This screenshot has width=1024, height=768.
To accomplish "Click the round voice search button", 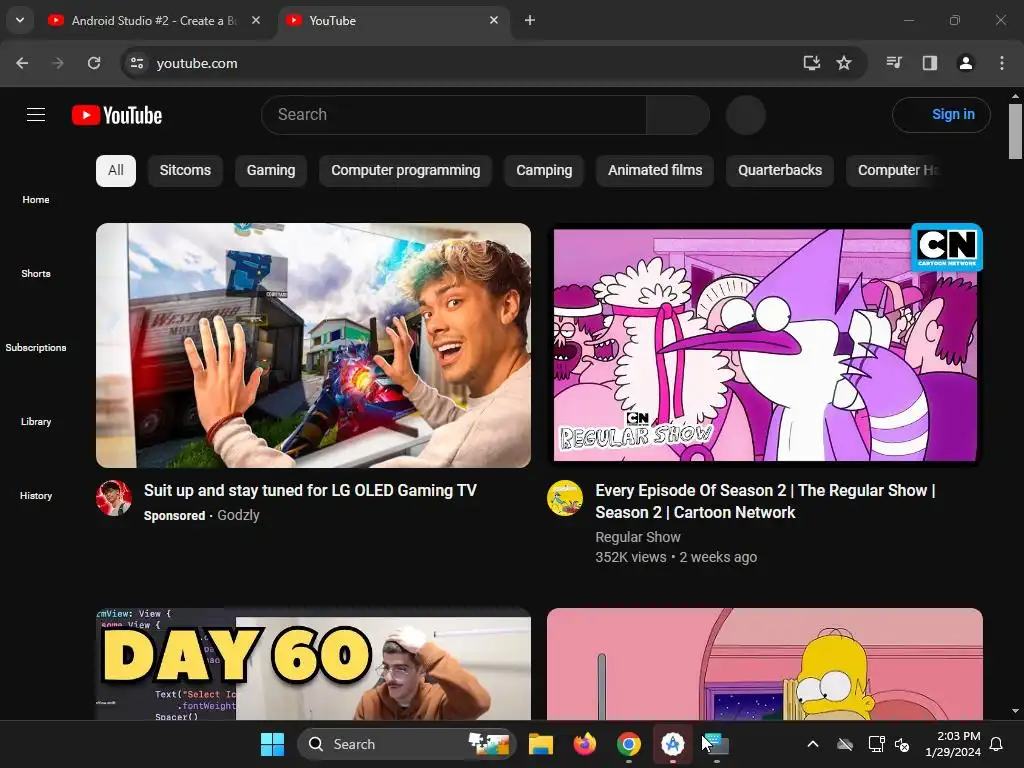I will [746, 115].
